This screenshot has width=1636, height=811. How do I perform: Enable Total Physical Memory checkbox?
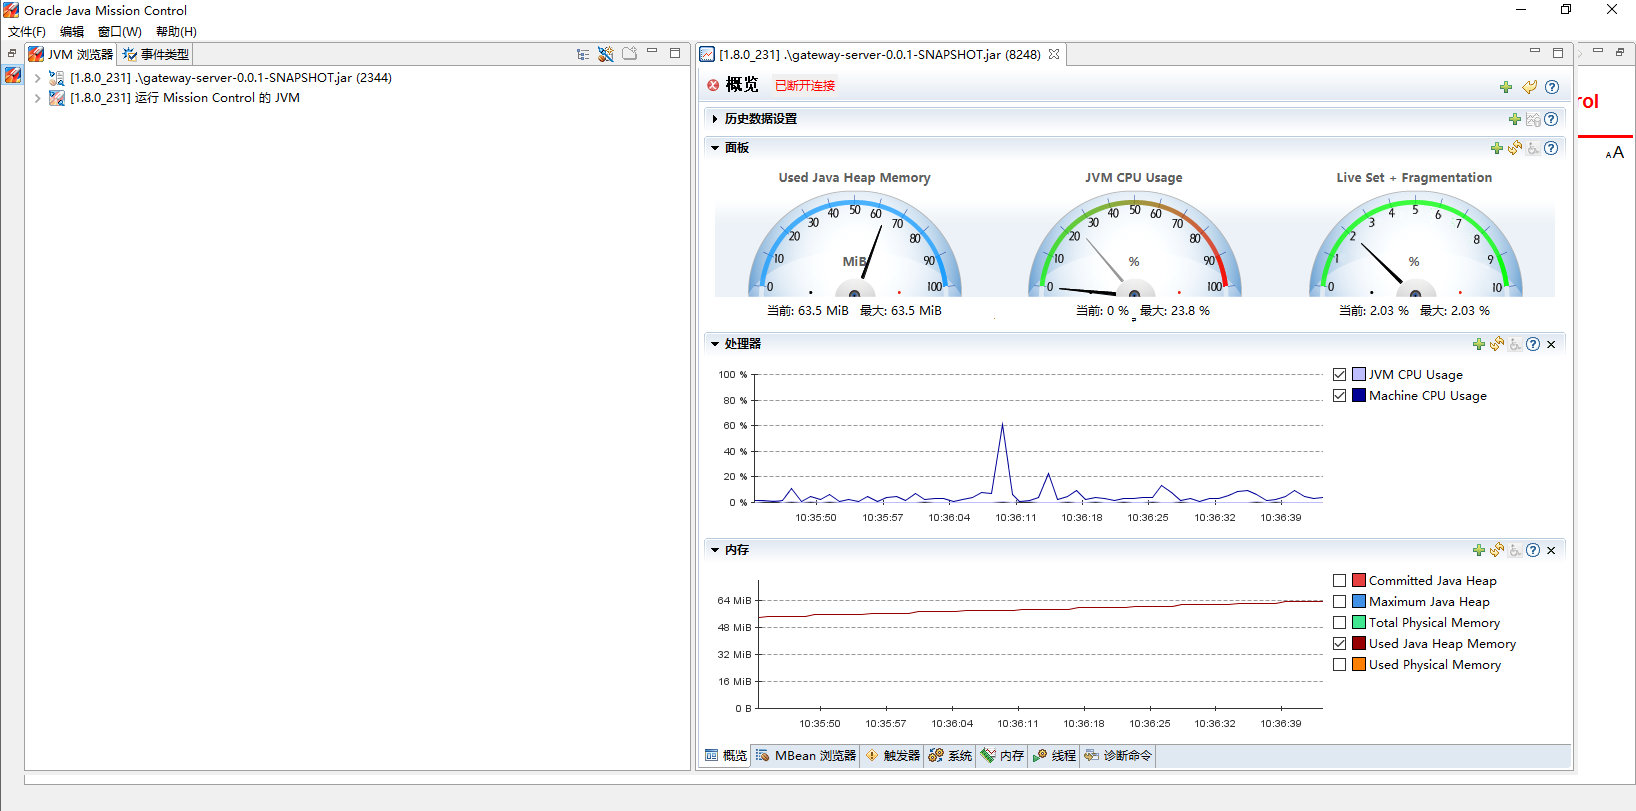coord(1339,622)
